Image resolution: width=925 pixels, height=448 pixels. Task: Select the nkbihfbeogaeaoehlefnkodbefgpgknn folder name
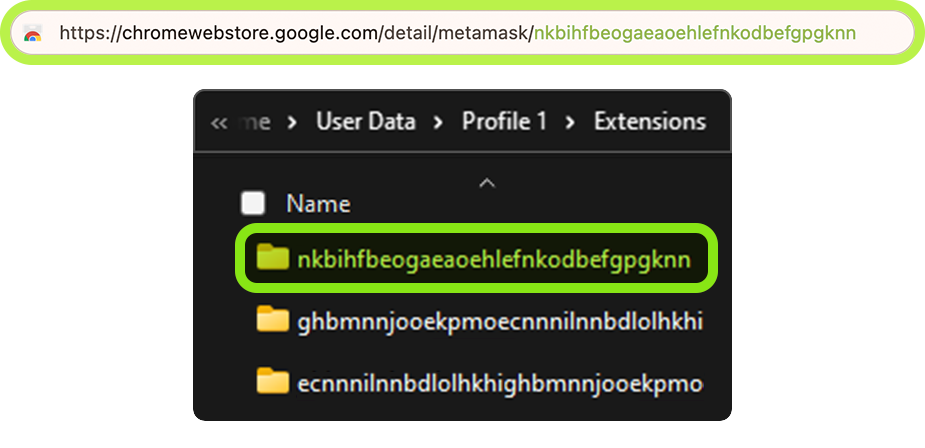[494, 260]
